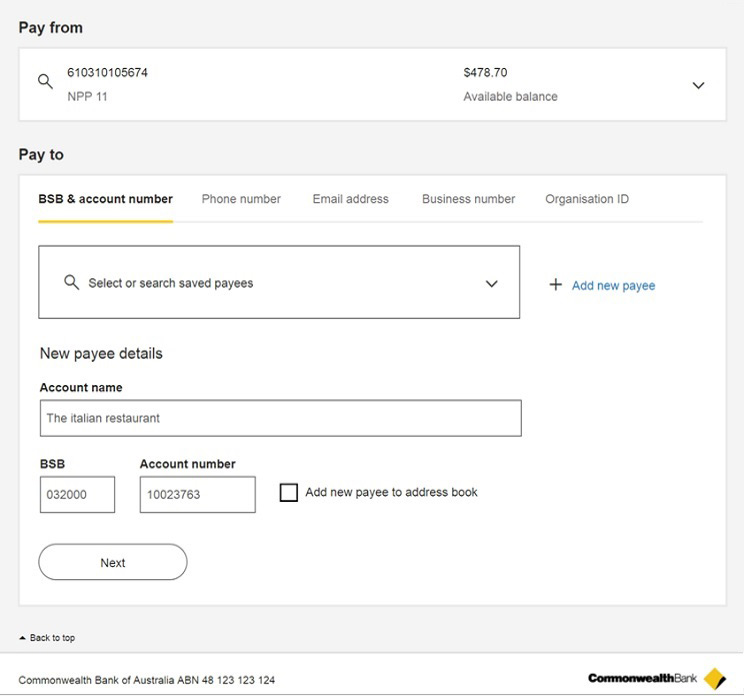Expand the Pay from account chevron
744x696 pixels.
pyautogui.click(x=698, y=85)
